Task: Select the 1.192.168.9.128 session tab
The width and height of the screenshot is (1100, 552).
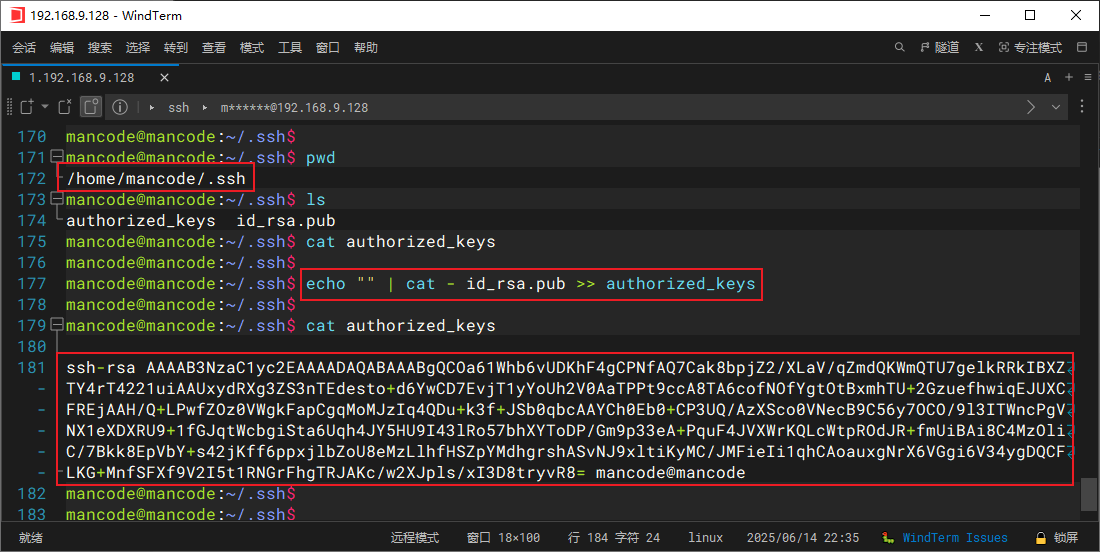Action: (80, 77)
